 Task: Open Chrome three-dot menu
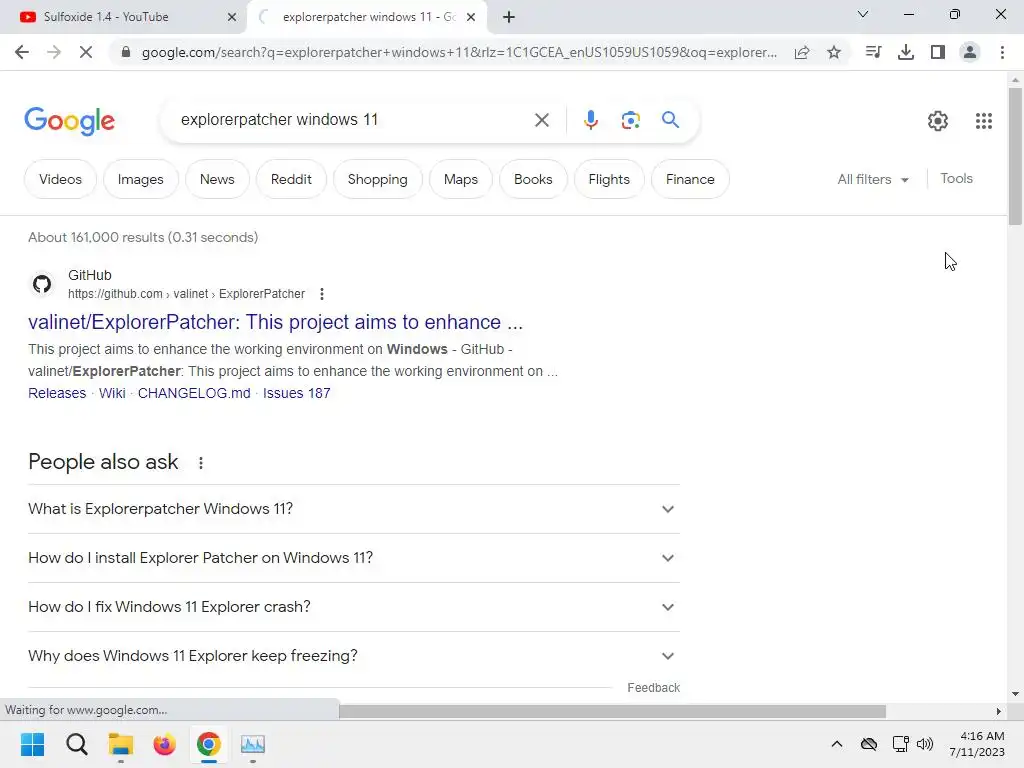pos(1002,52)
